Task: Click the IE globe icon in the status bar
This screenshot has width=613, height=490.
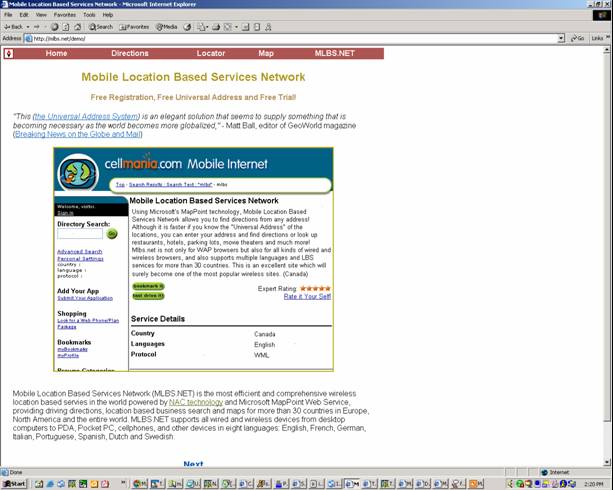Action: (4, 472)
